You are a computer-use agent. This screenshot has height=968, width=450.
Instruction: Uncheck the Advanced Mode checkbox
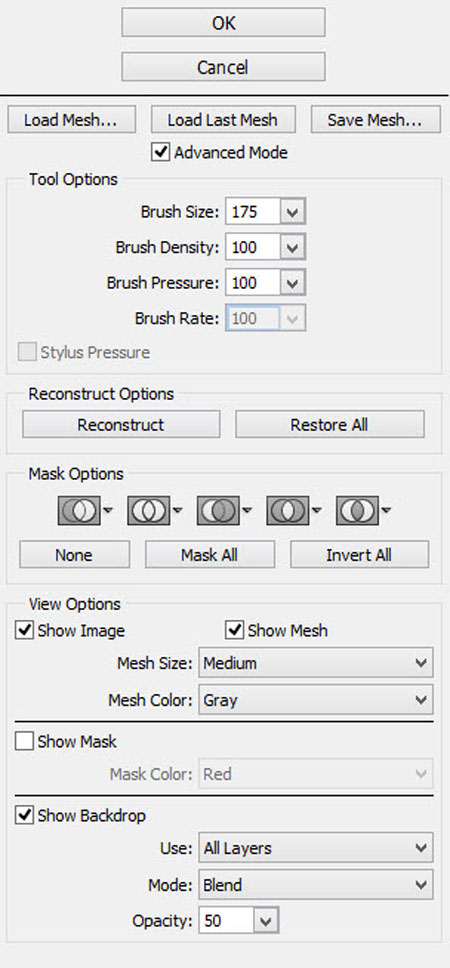[x=161, y=152]
